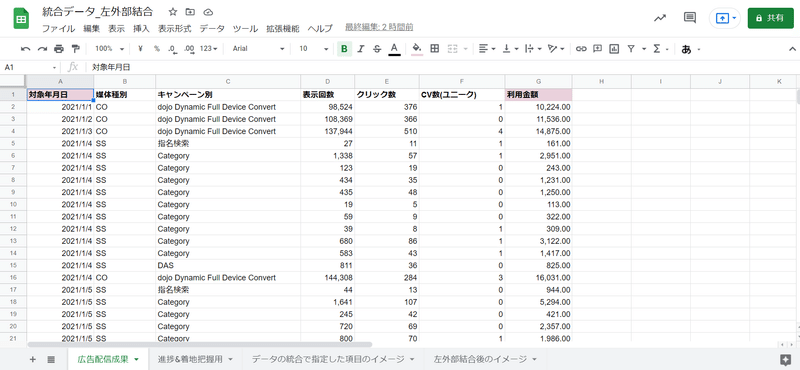Click the Undo icon in toolbar

point(26,49)
